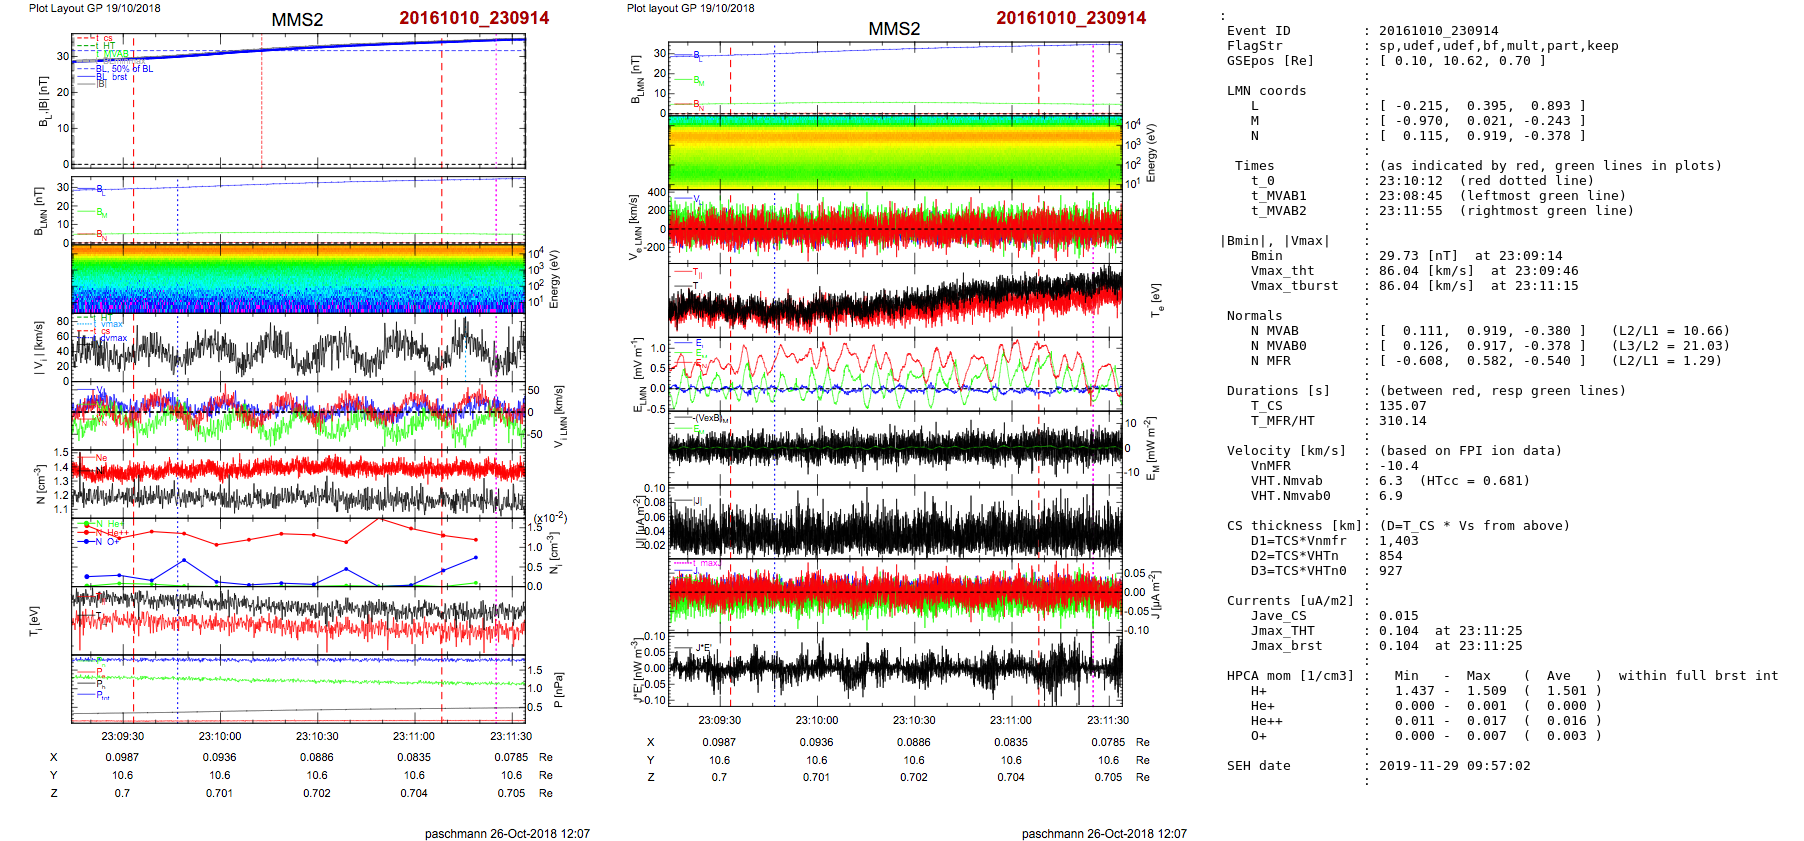
Task: Select the ion energy spectrogram in left plot
Action: (298, 278)
